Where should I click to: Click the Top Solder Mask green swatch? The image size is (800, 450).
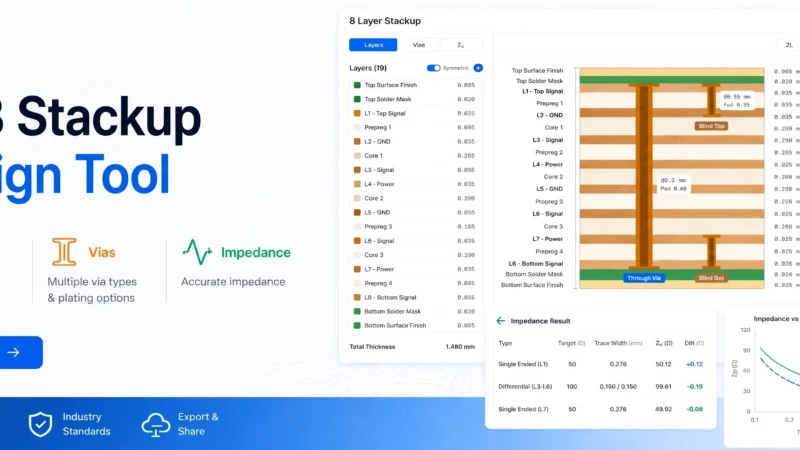(x=357, y=99)
